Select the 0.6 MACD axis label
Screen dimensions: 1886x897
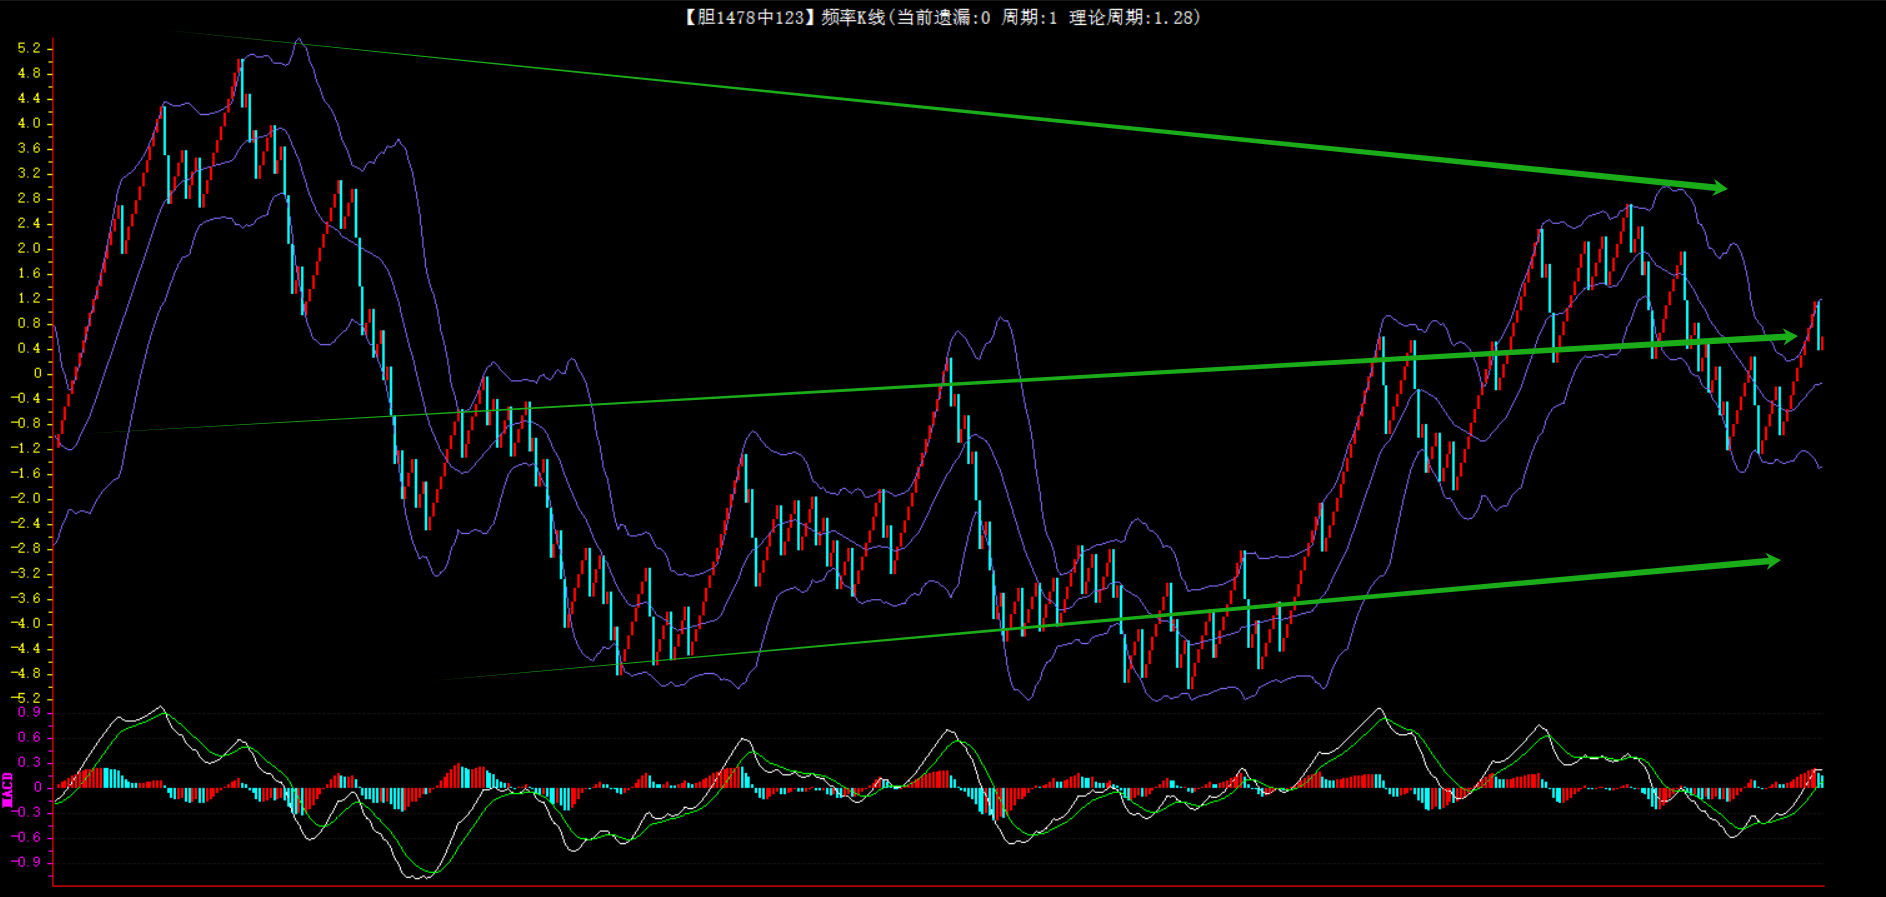[30, 737]
